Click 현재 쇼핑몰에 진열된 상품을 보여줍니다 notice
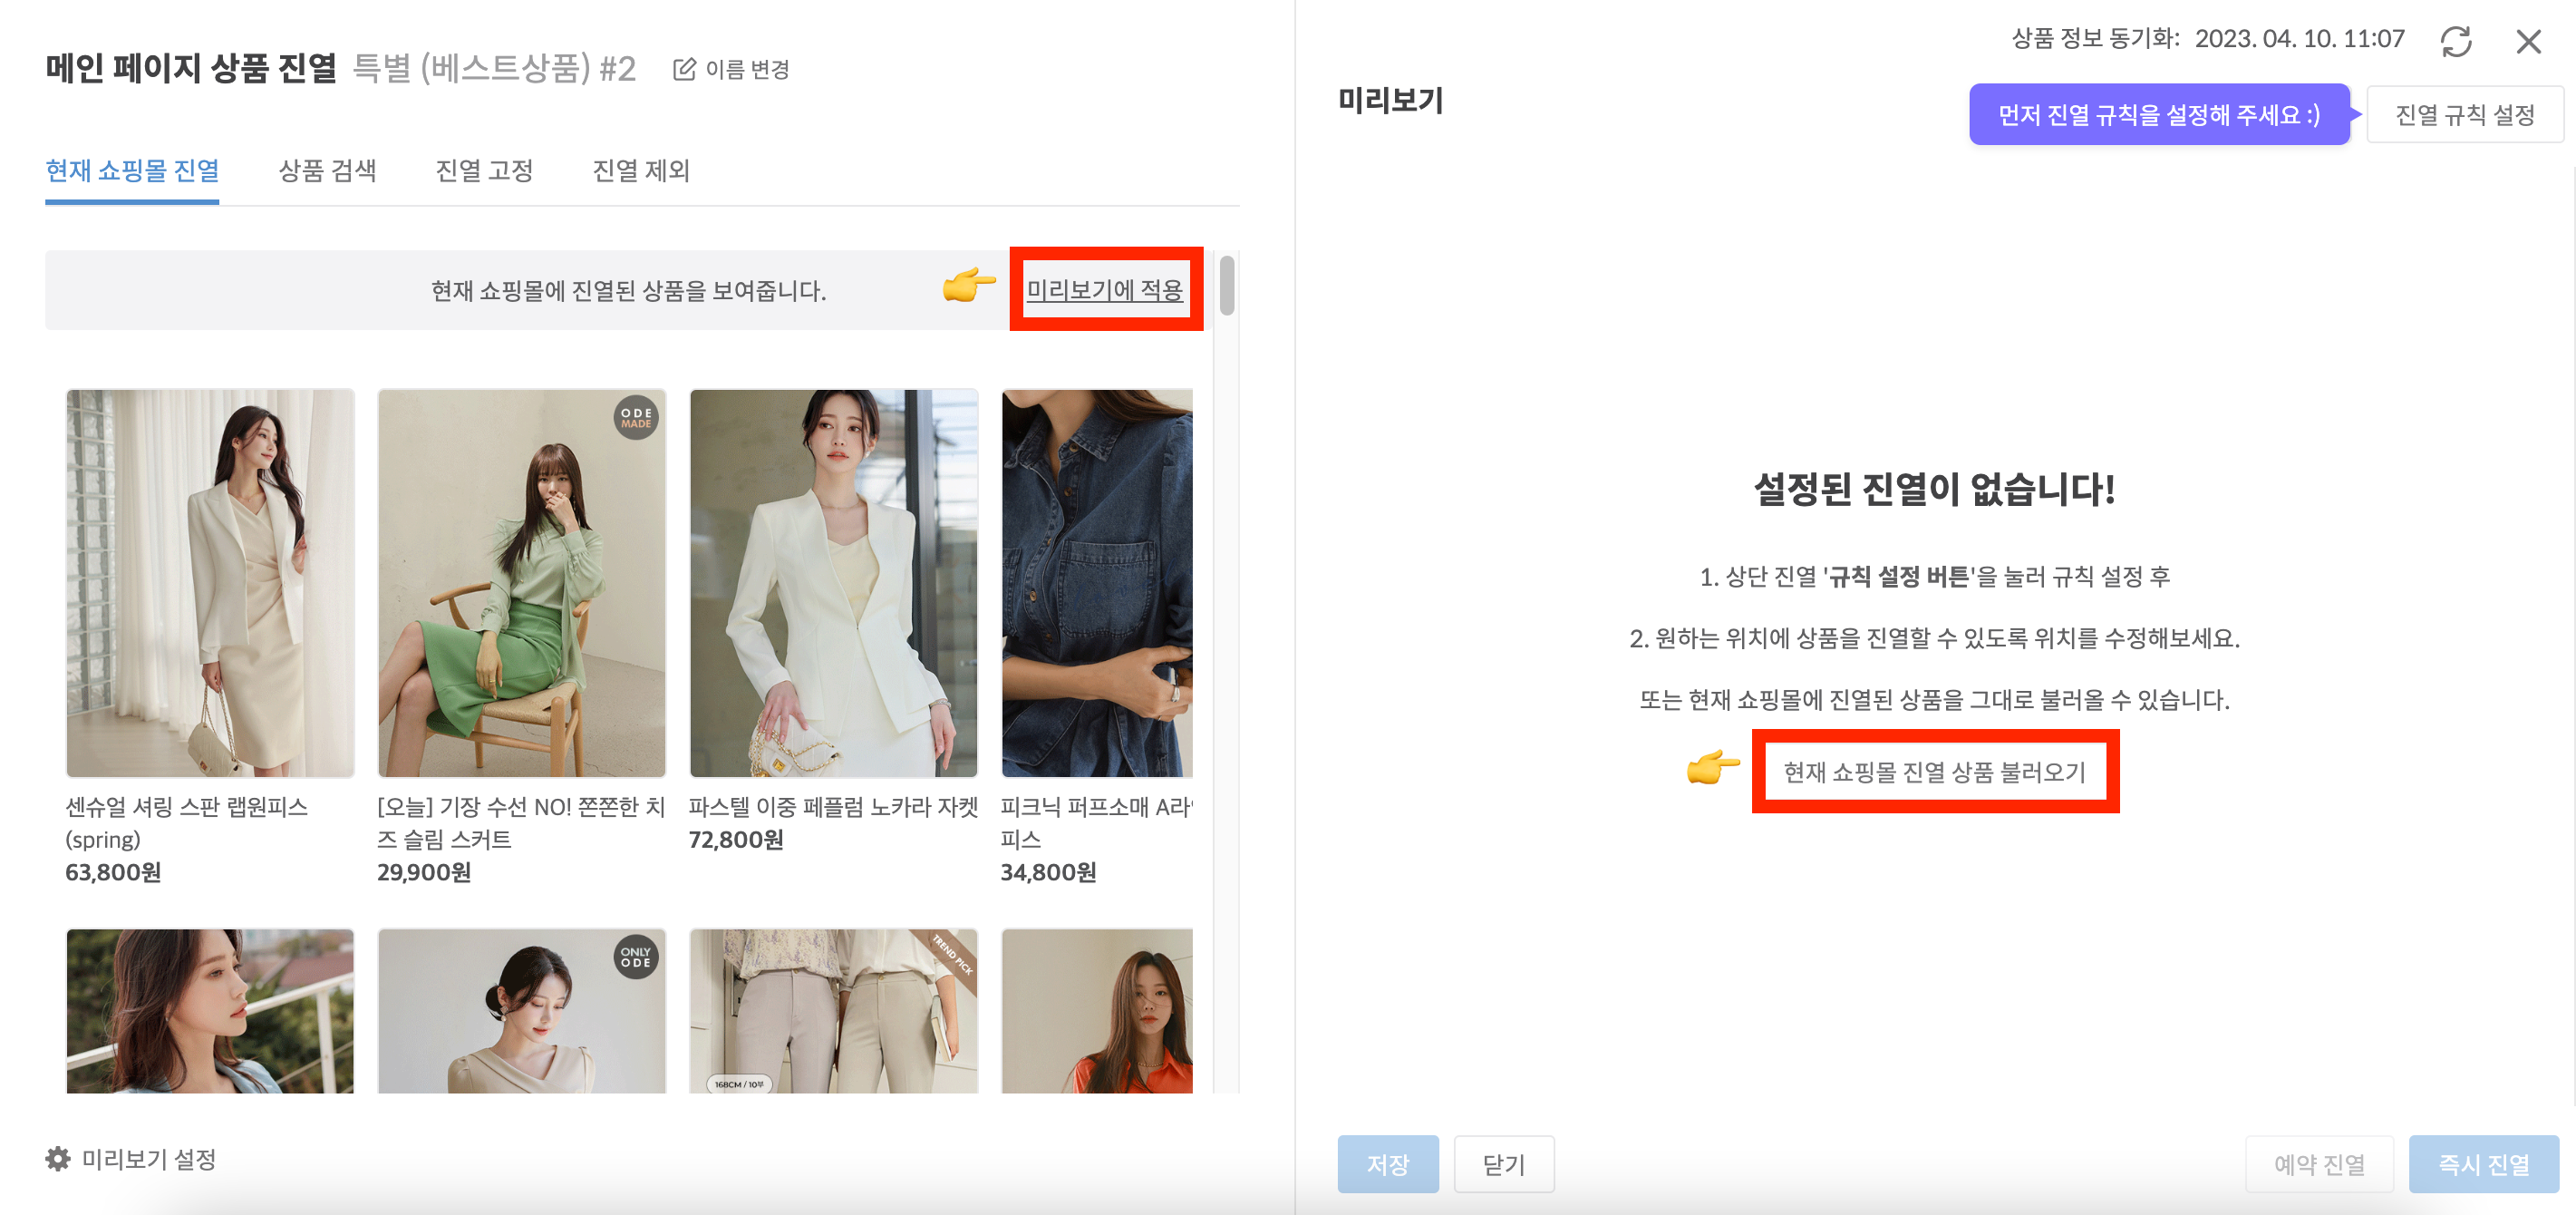This screenshot has width=2576, height=1215. coord(628,290)
